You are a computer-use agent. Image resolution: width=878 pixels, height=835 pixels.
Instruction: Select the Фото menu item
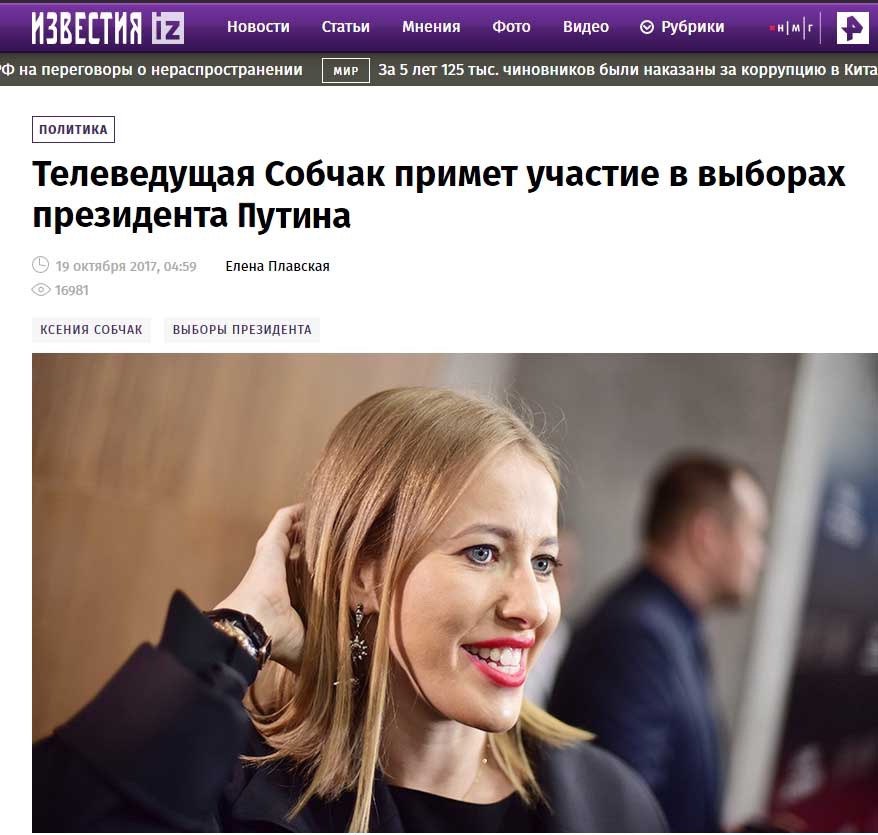pos(511,27)
